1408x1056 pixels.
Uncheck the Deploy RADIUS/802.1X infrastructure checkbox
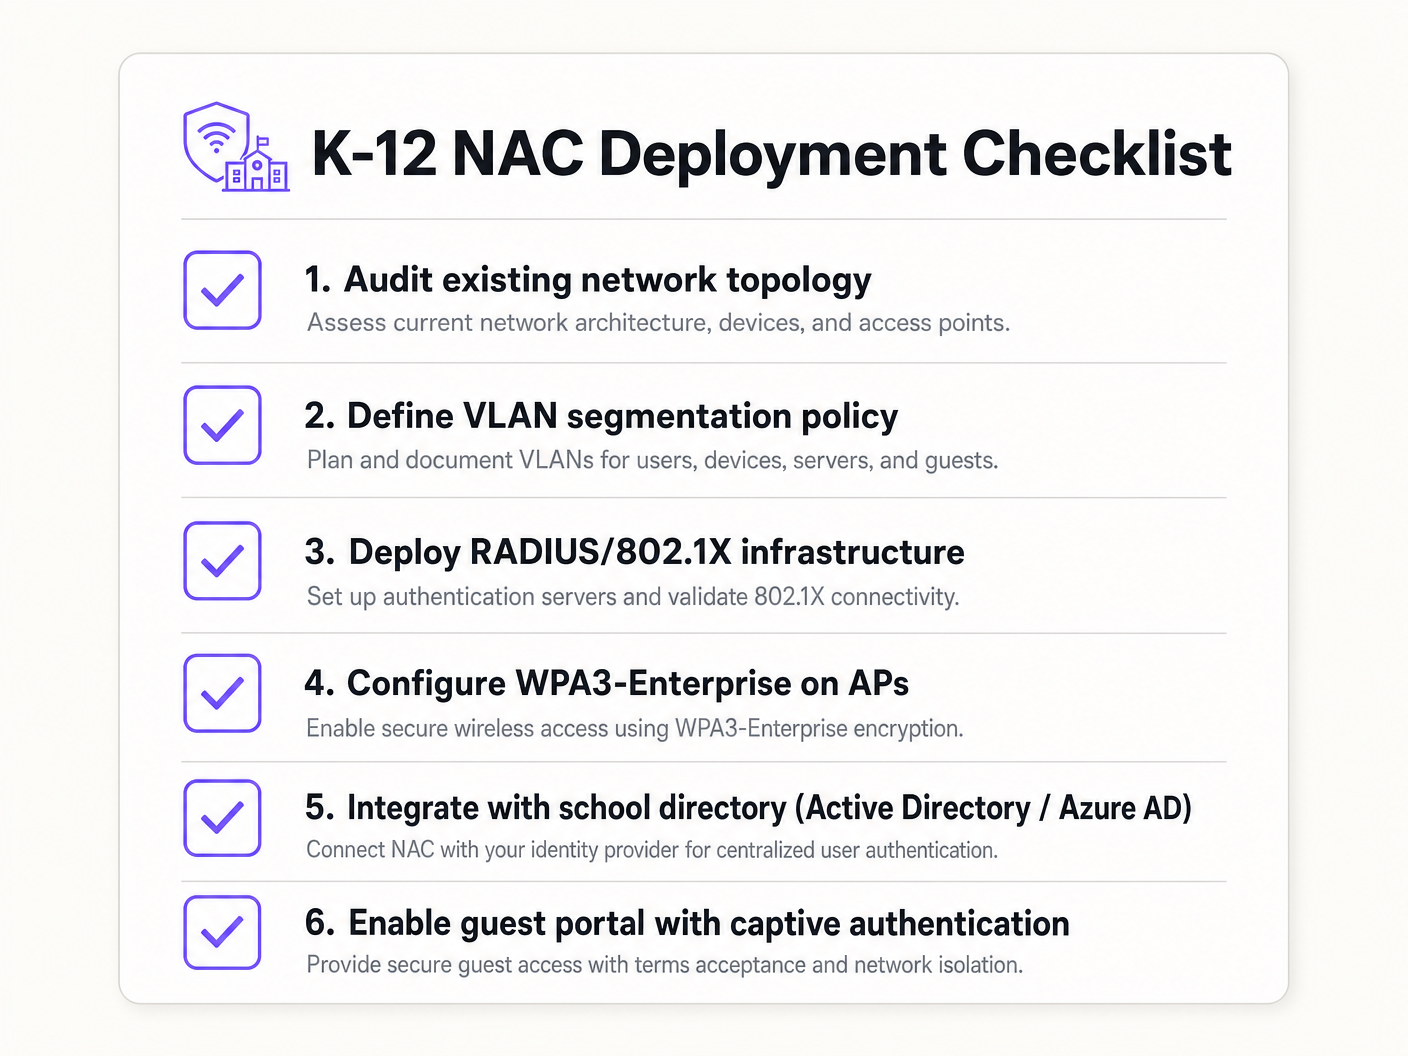(222, 560)
